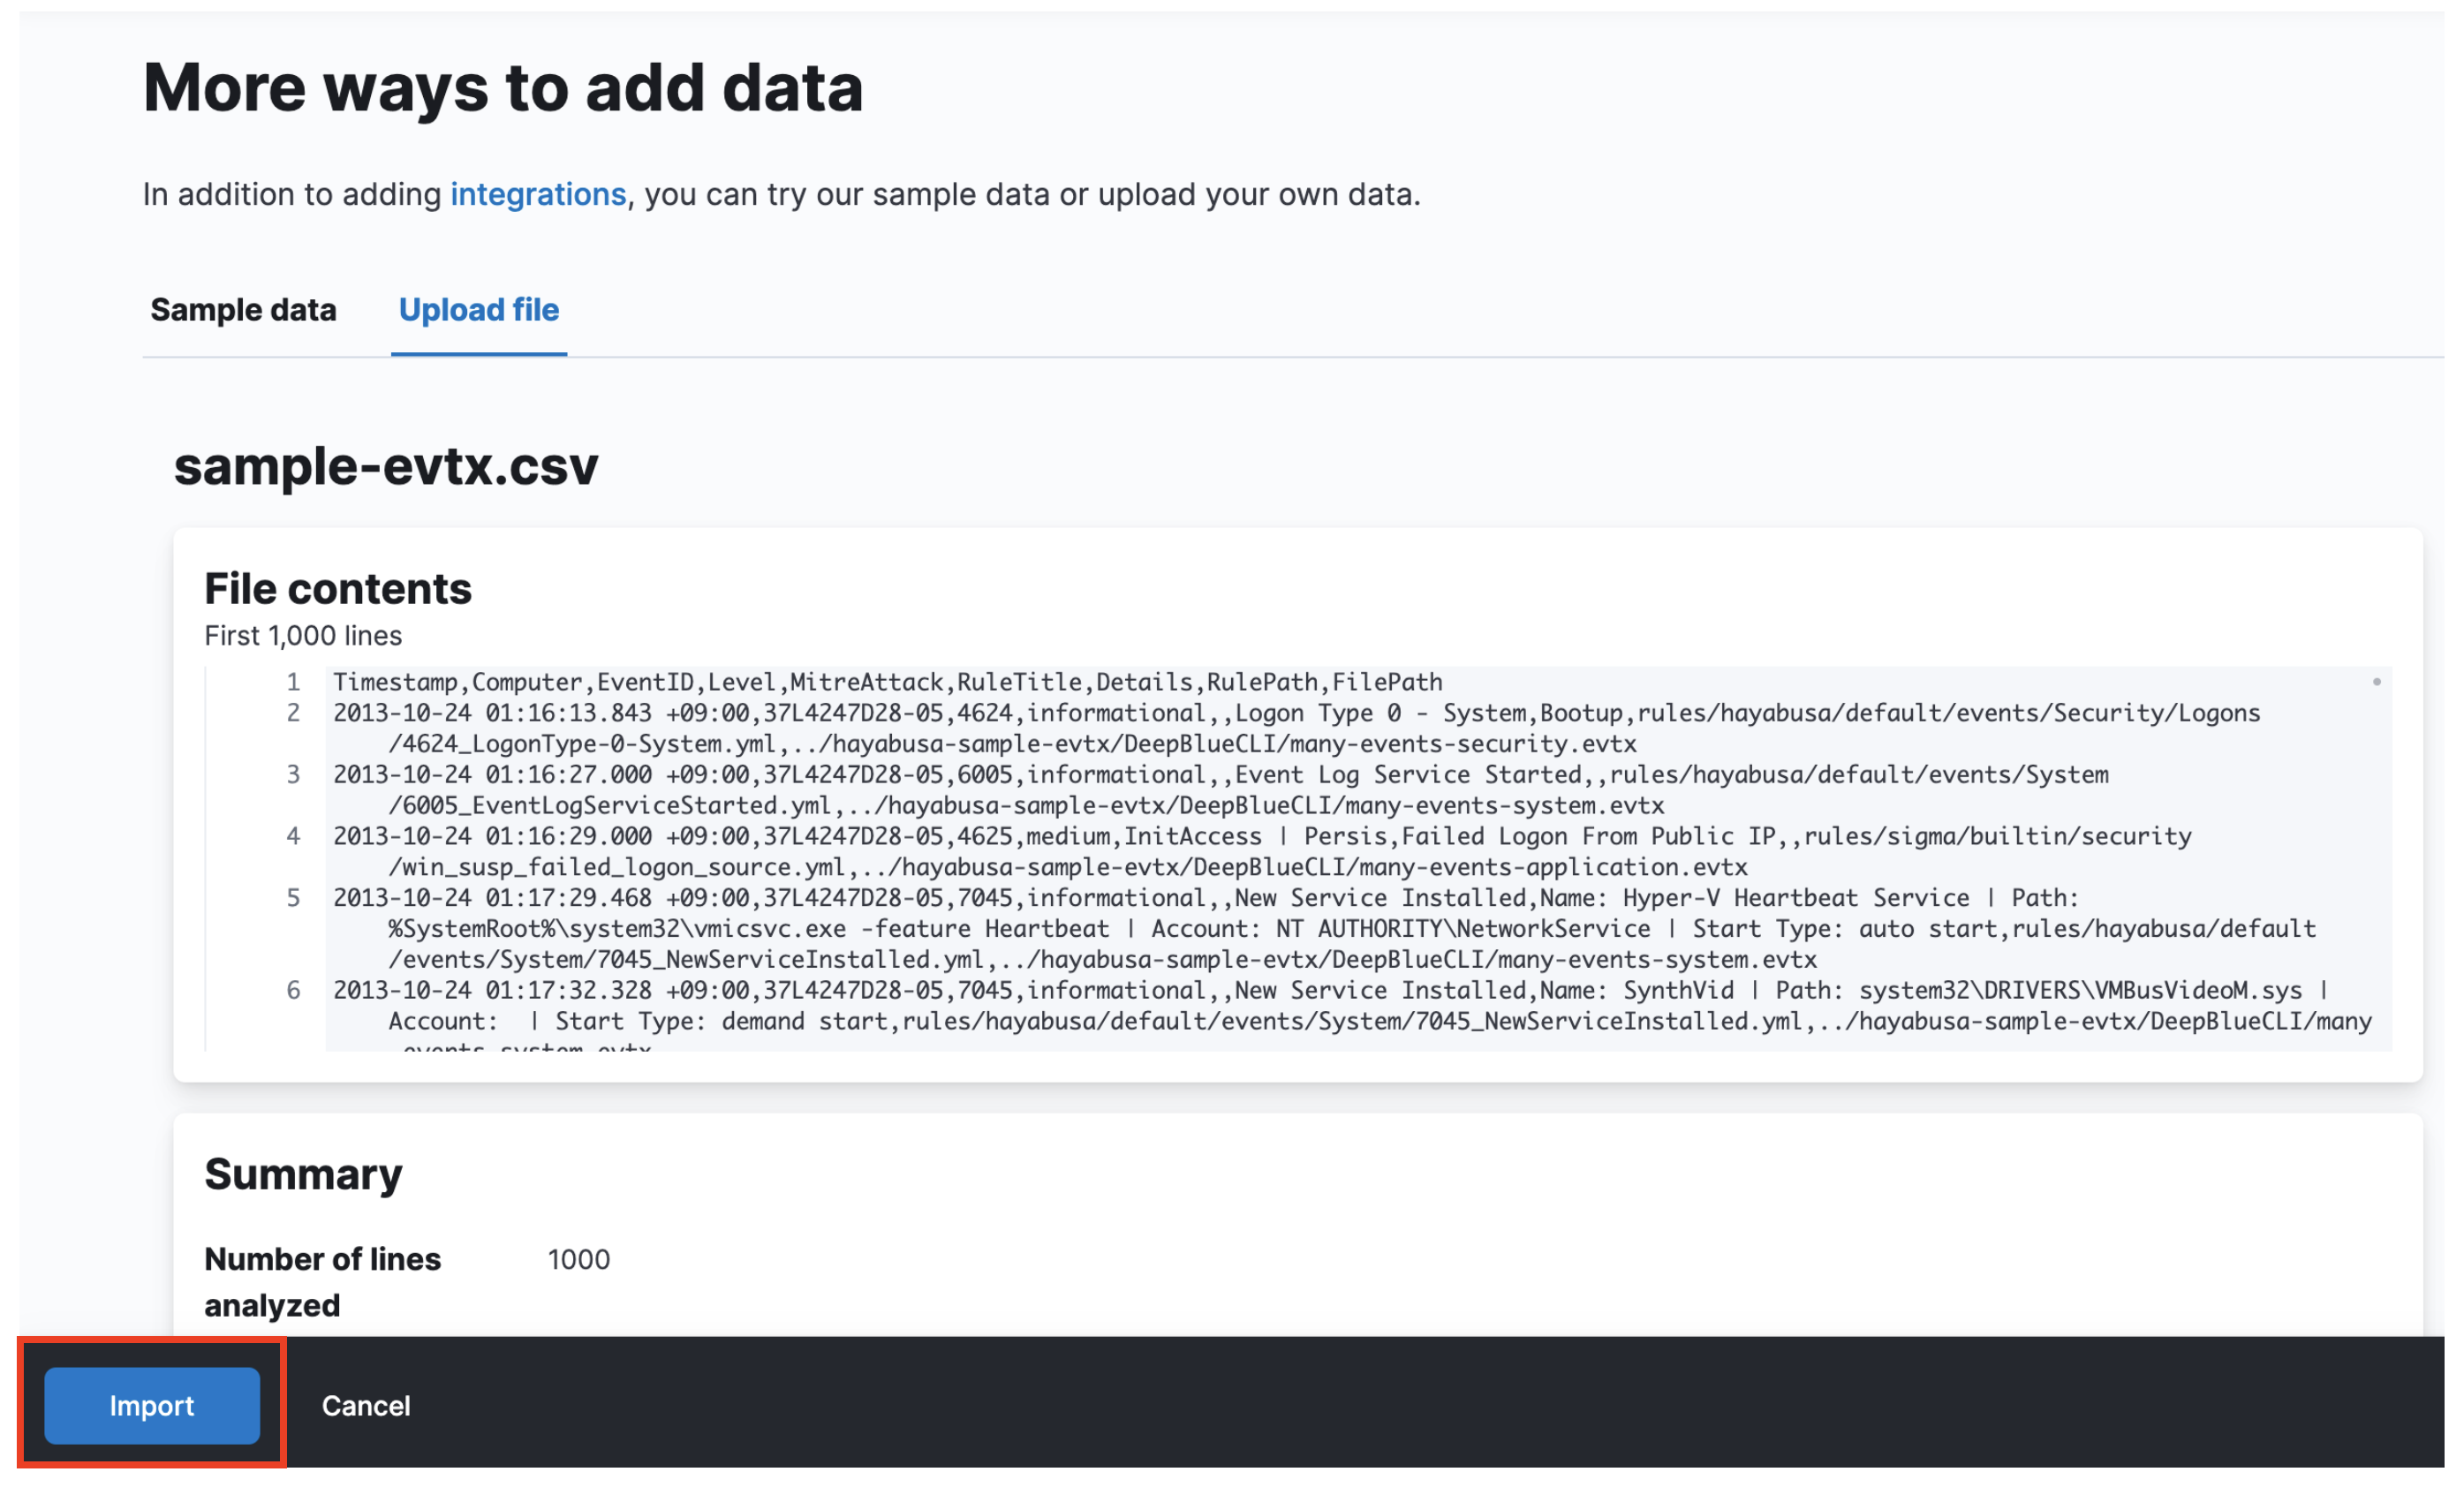The image size is (2464, 1487).
Task: Click the scrollbar dot in File contents
Action: tap(2377, 681)
